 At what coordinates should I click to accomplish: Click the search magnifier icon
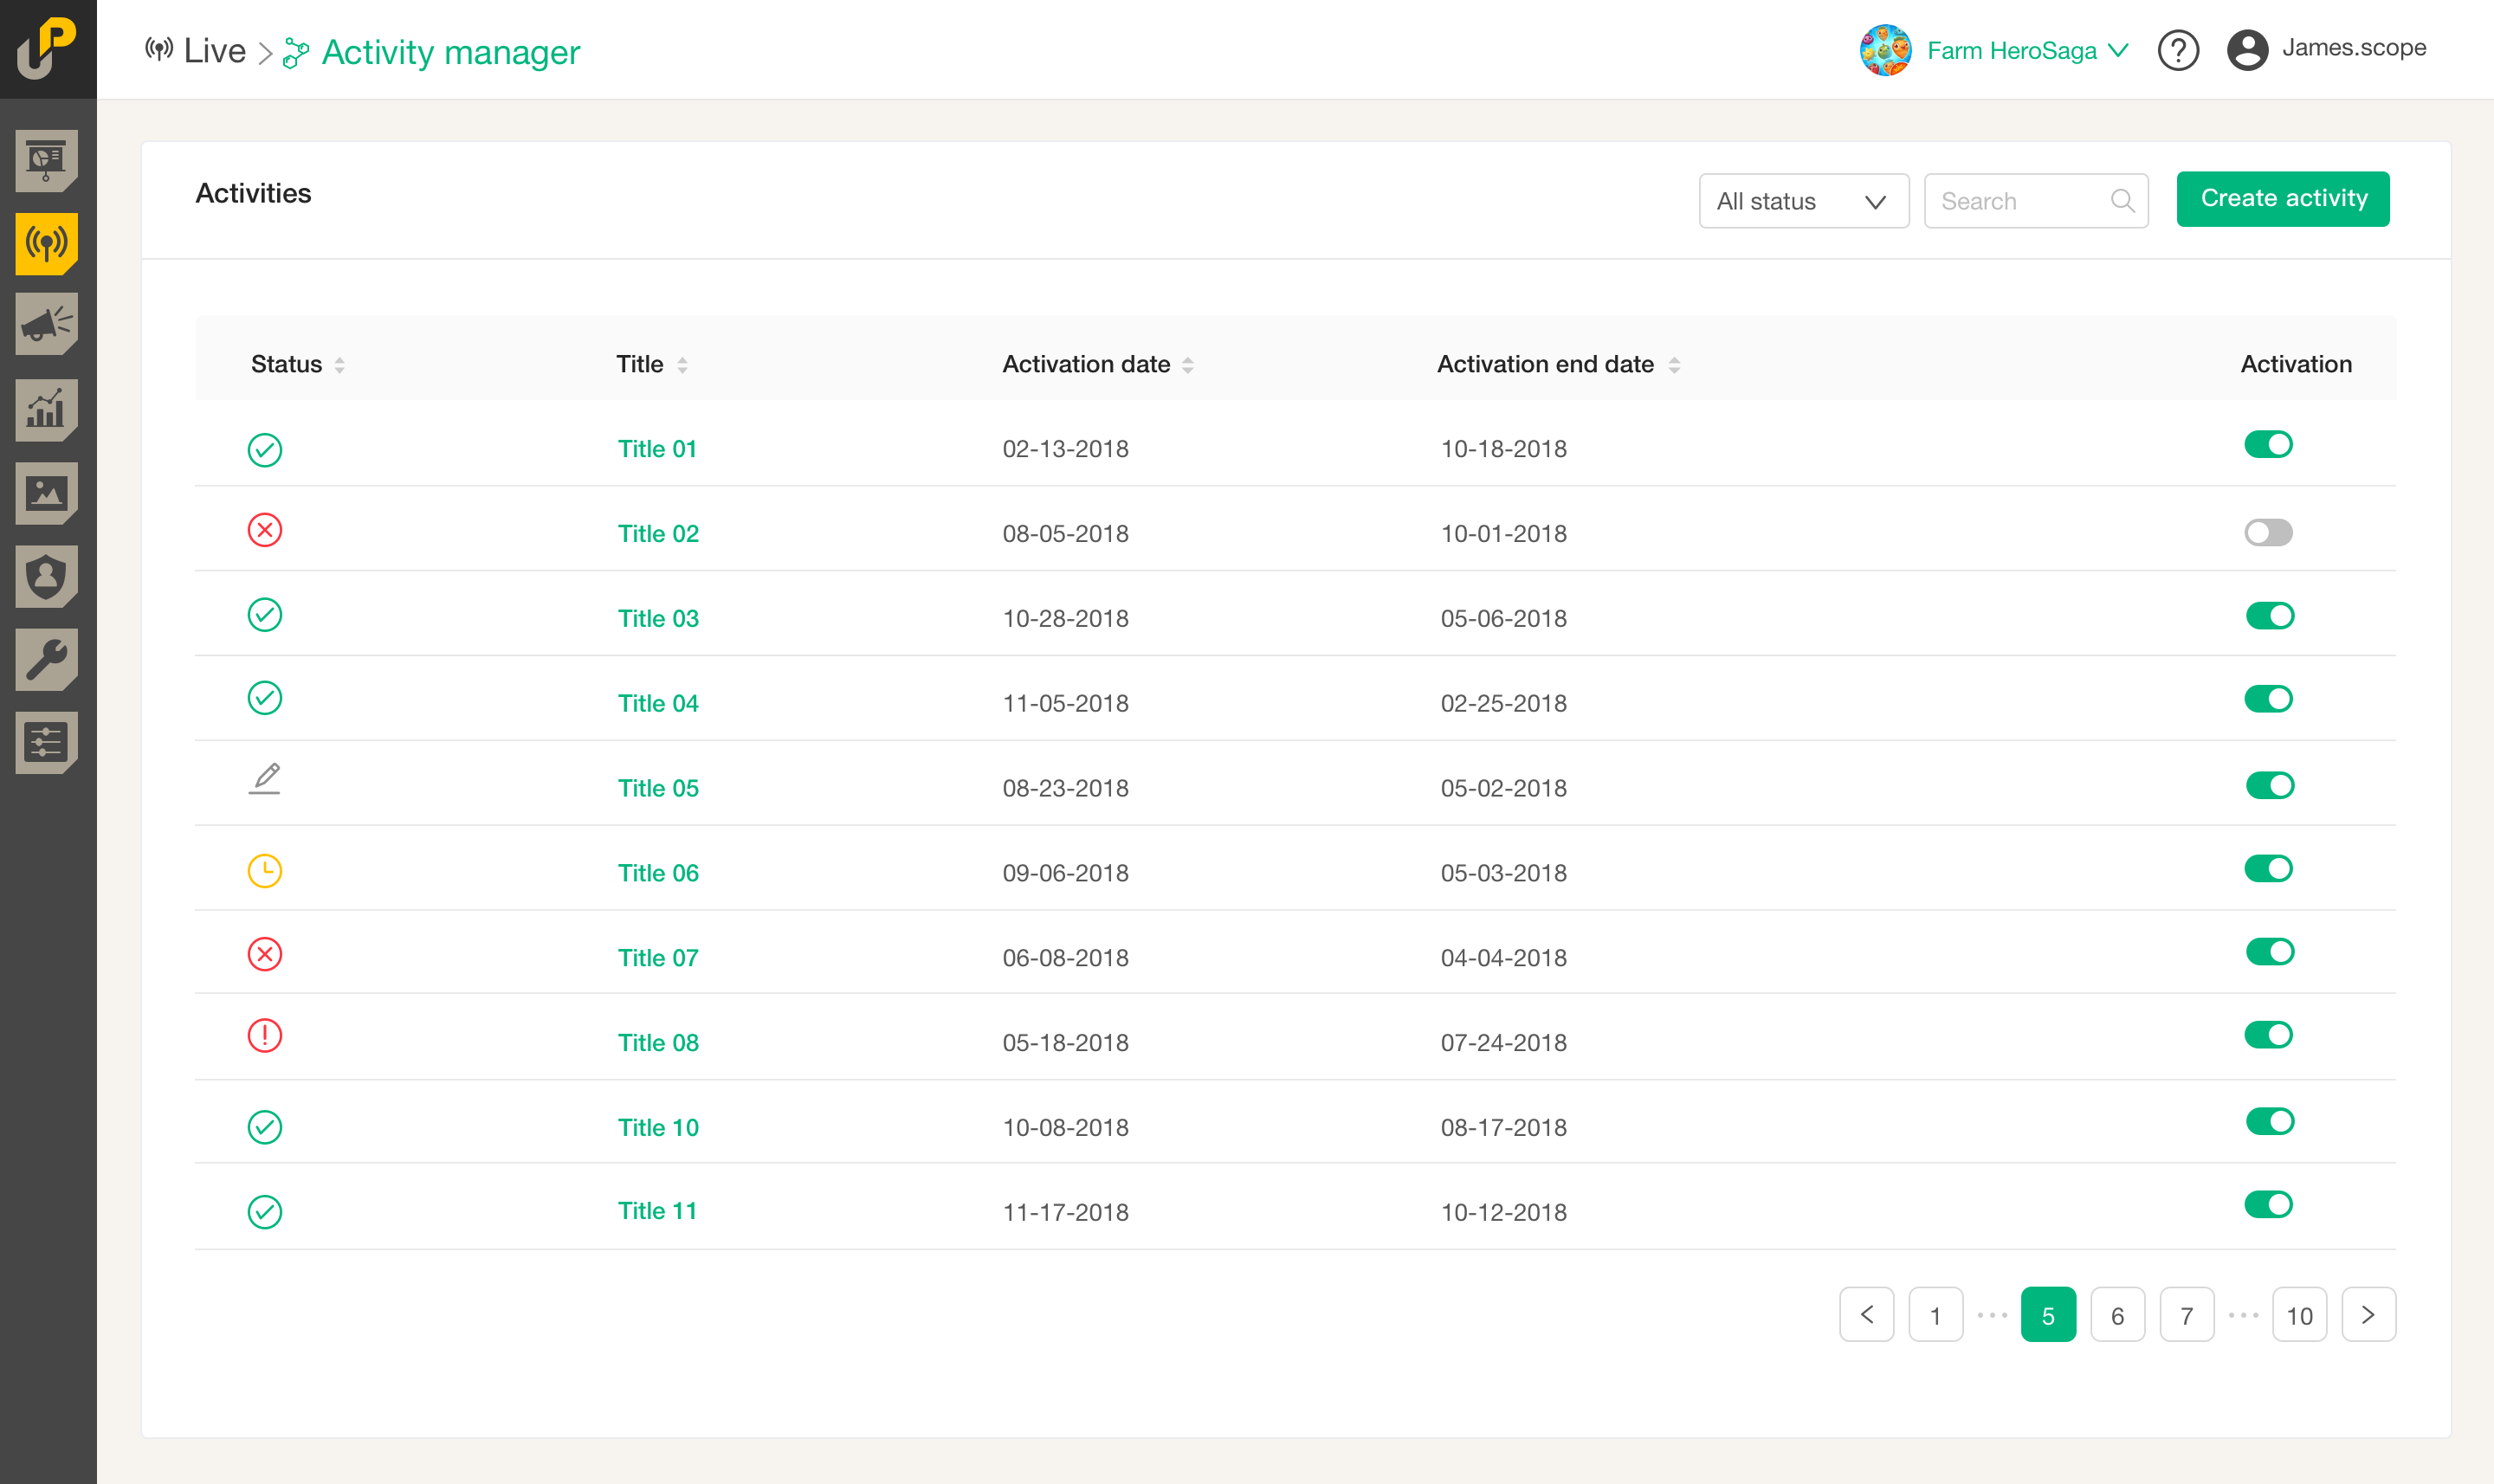2122,201
